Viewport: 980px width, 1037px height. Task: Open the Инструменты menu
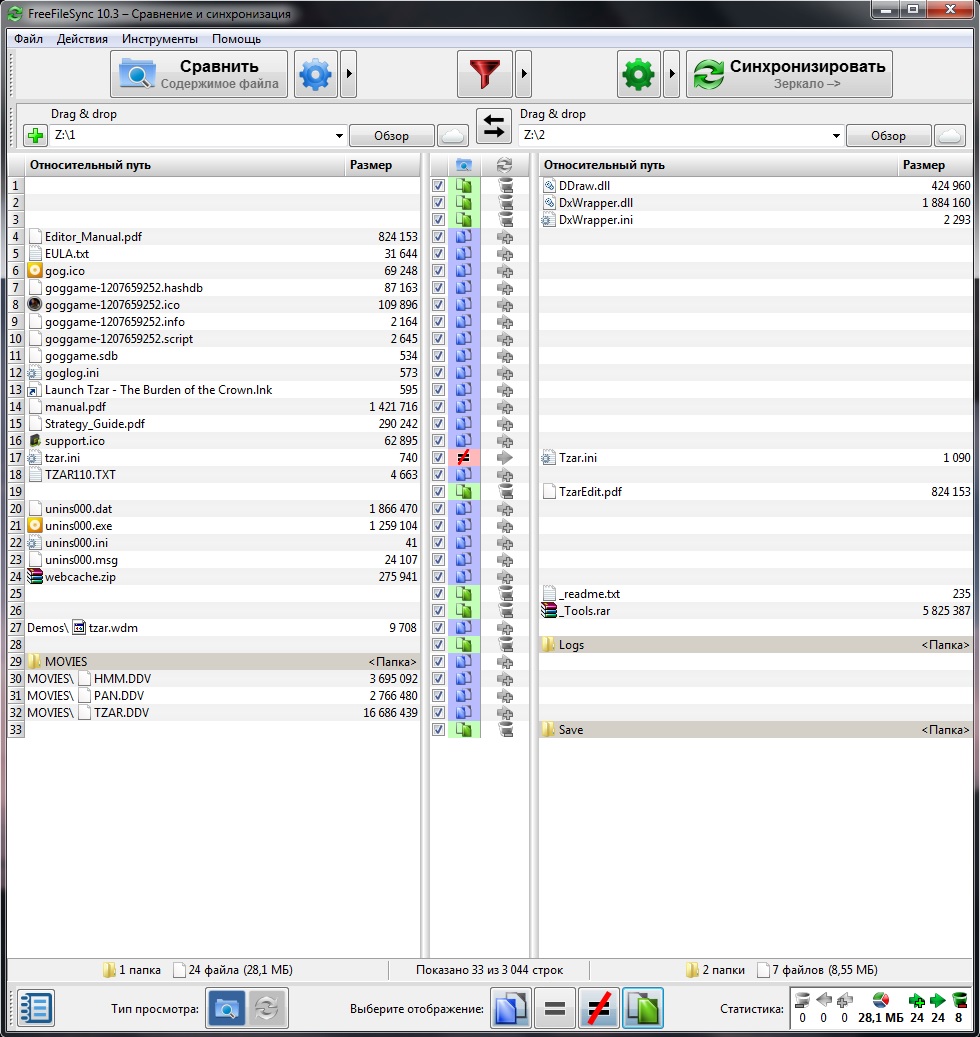pyautogui.click(x=159, y=39)
